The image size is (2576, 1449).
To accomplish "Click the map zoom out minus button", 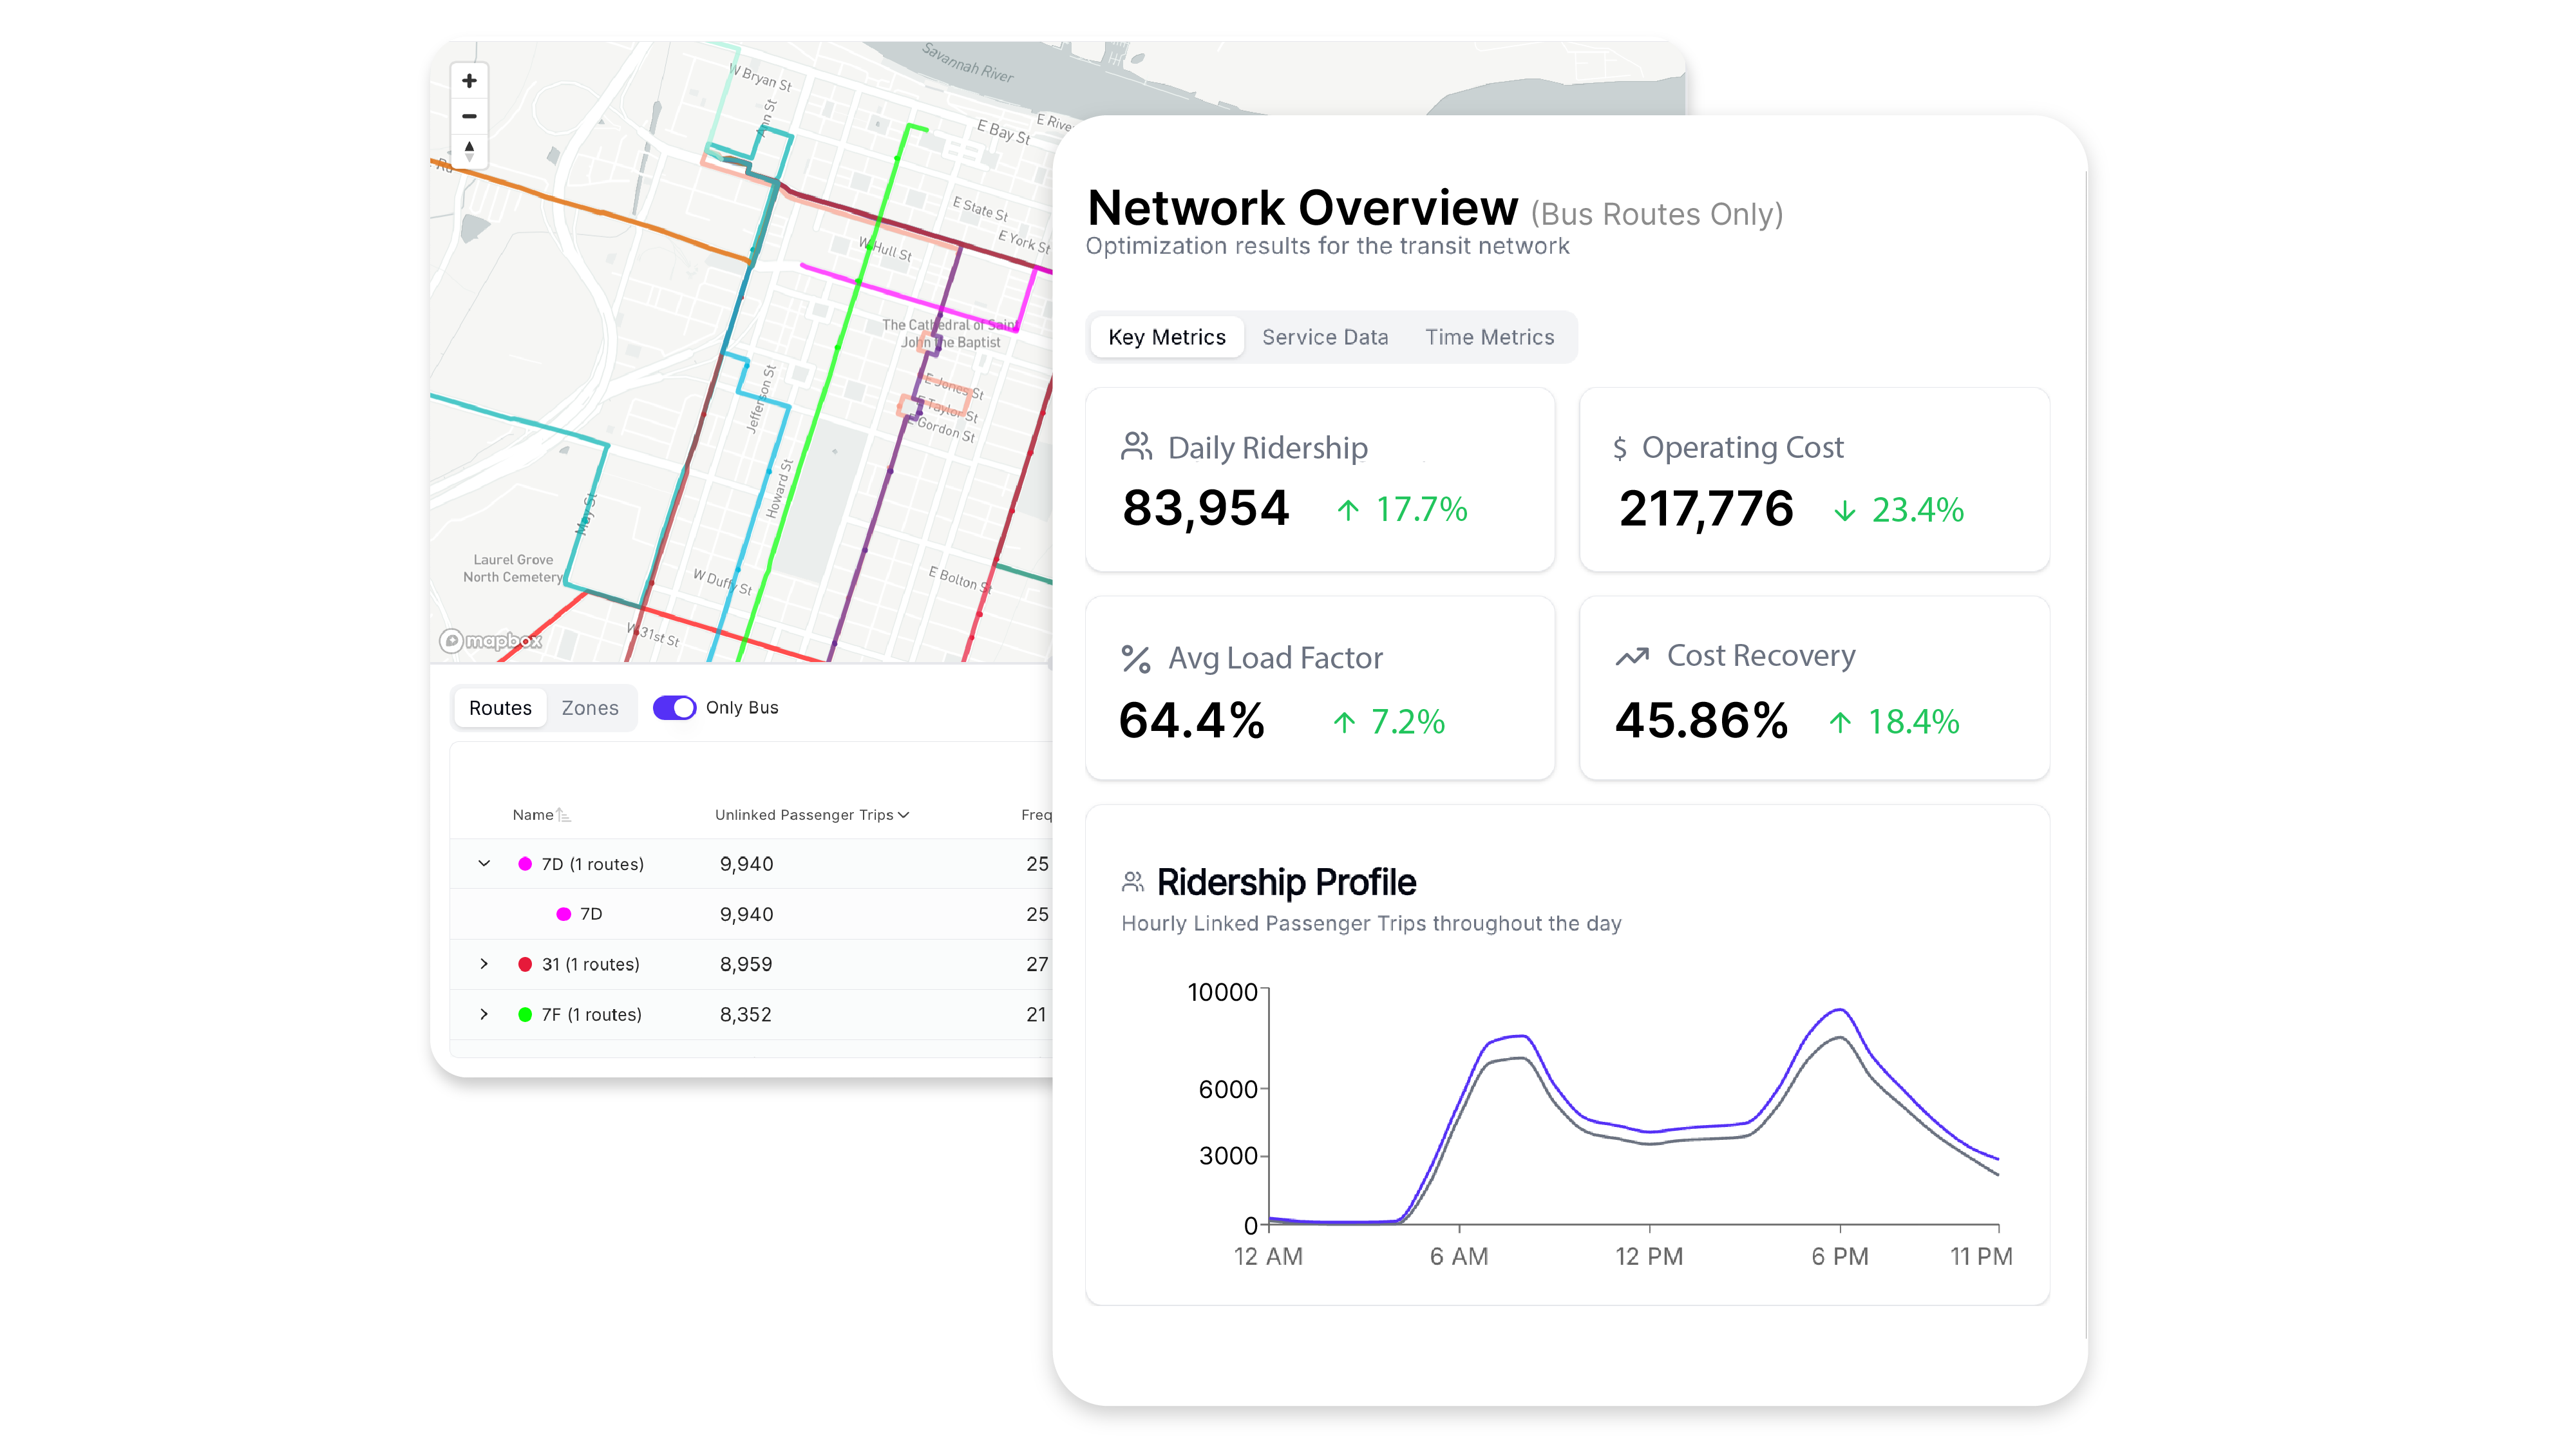I will pos(469,116).
